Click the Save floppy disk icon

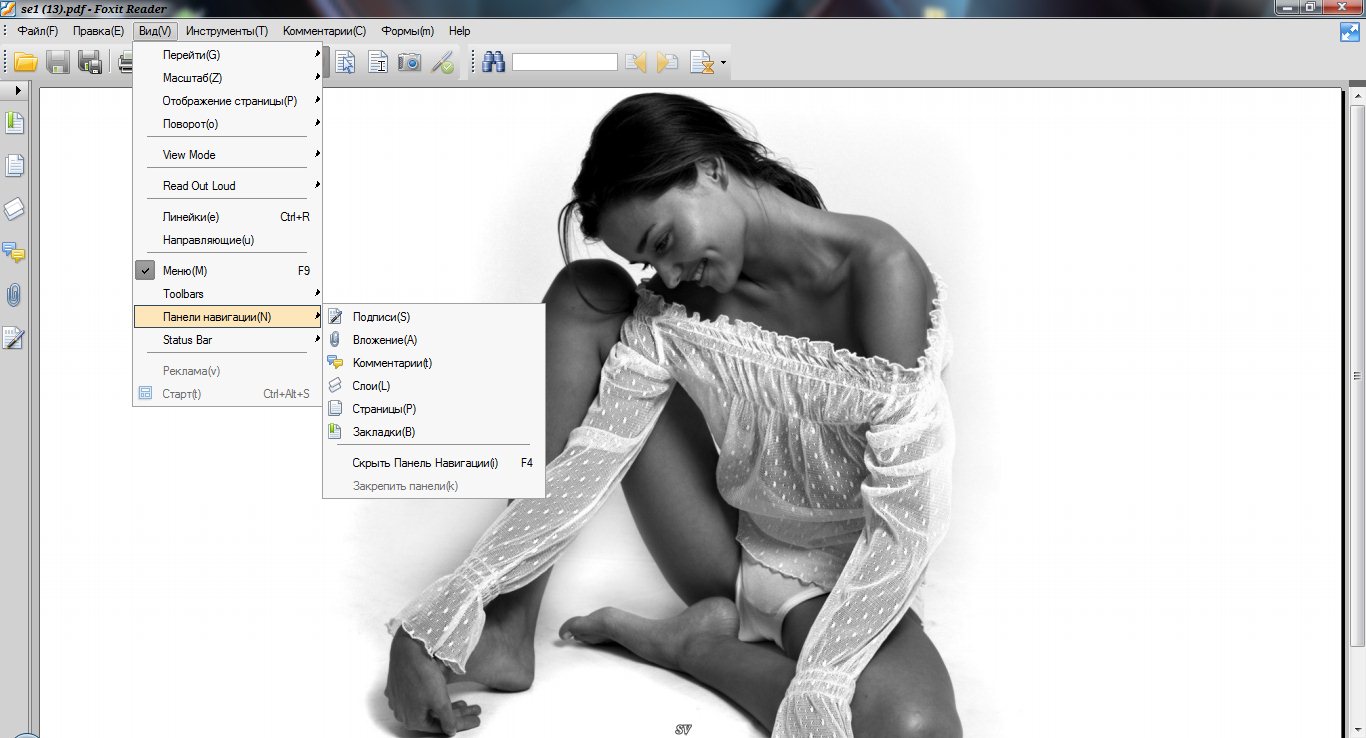point(57,62)
